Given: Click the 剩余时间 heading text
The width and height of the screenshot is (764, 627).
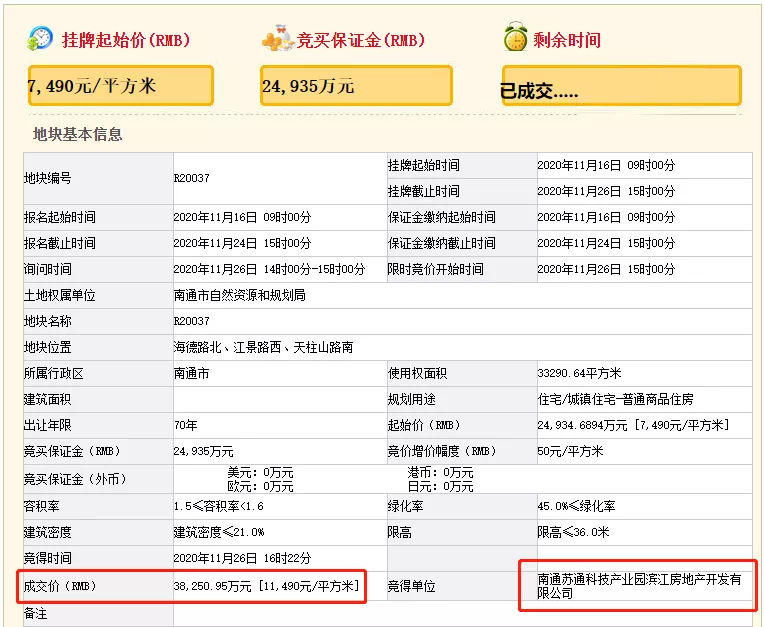Looking at the screenshot, I should (x=567, y=40).
